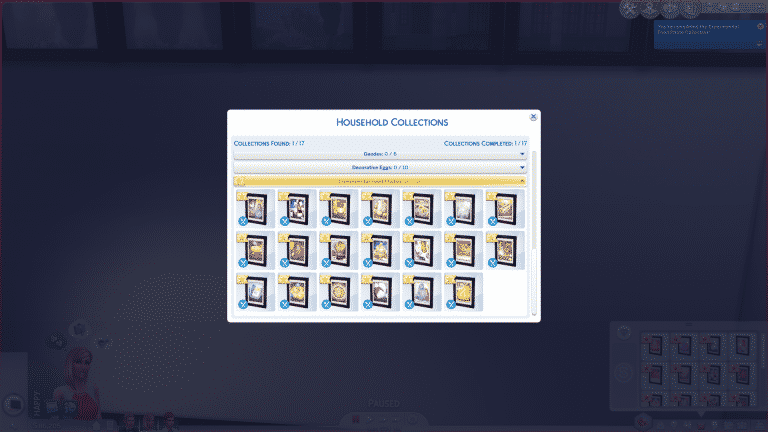Click first framed photo in inventory panel
This screenshot has width=768, height=432.
654,345
